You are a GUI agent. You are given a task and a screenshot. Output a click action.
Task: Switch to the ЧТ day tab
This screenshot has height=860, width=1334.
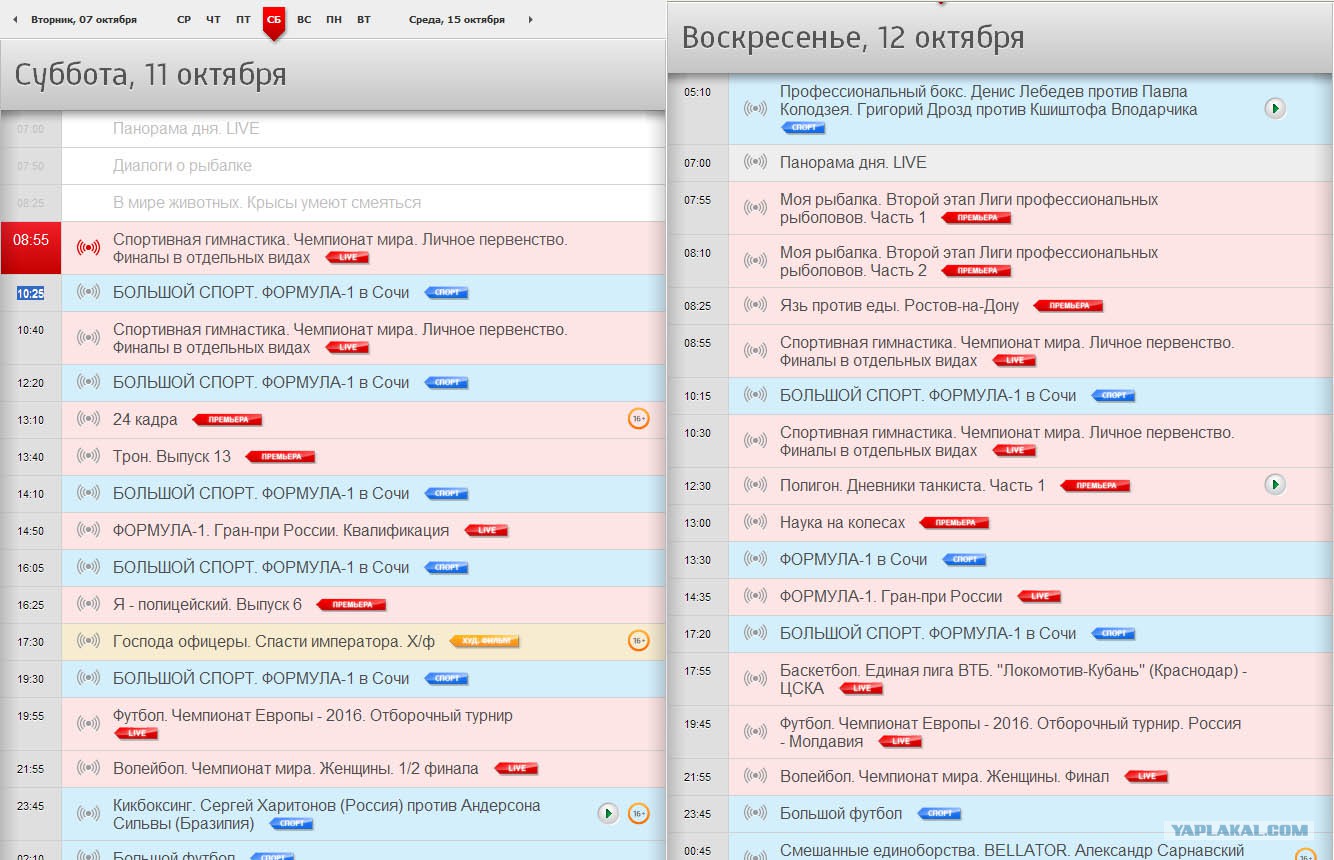coord(213,20)
